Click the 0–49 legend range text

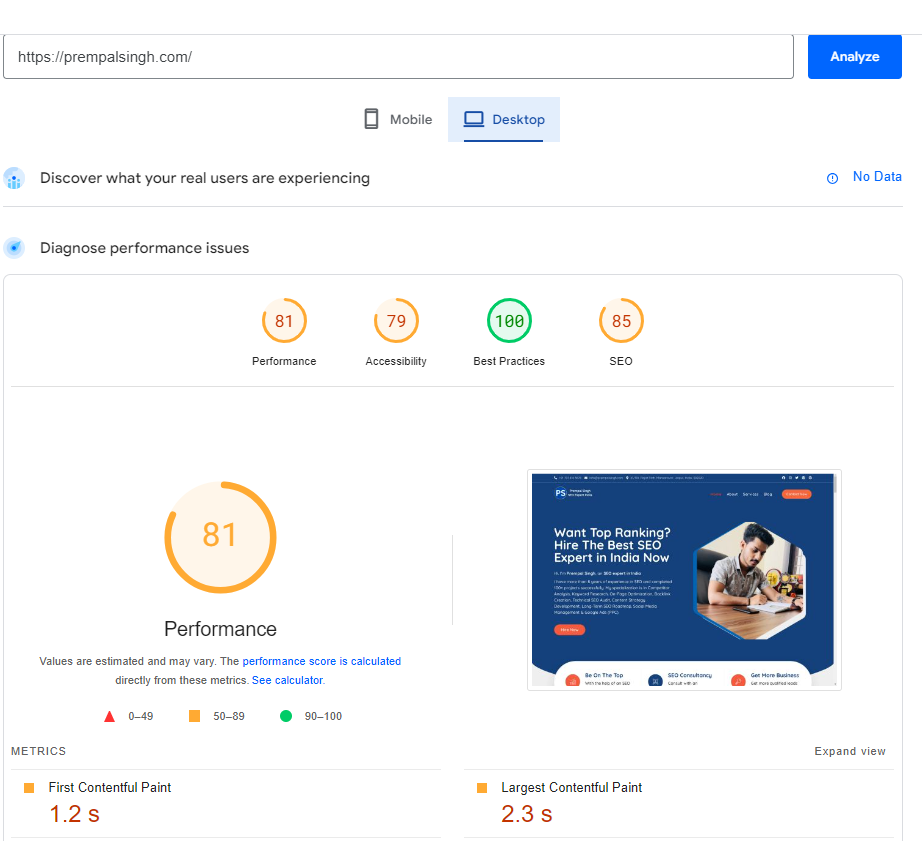pos(141,716)
